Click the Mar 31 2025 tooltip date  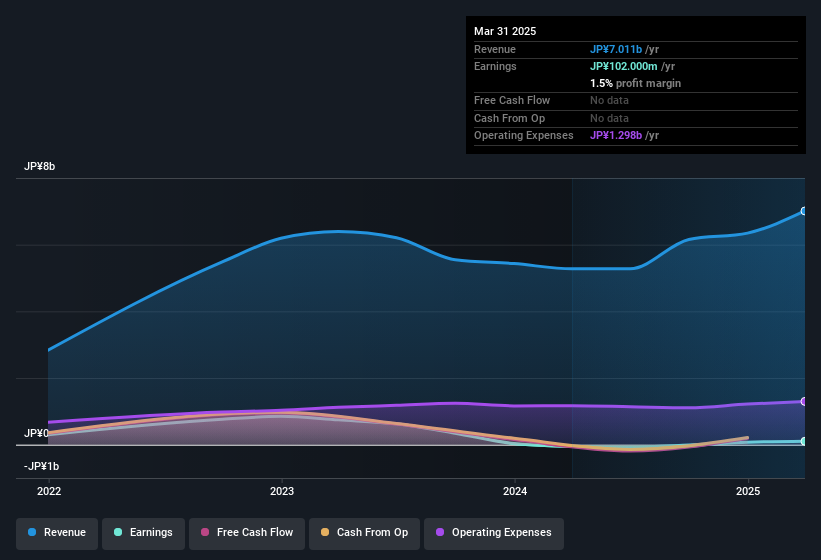coord(505,31)
